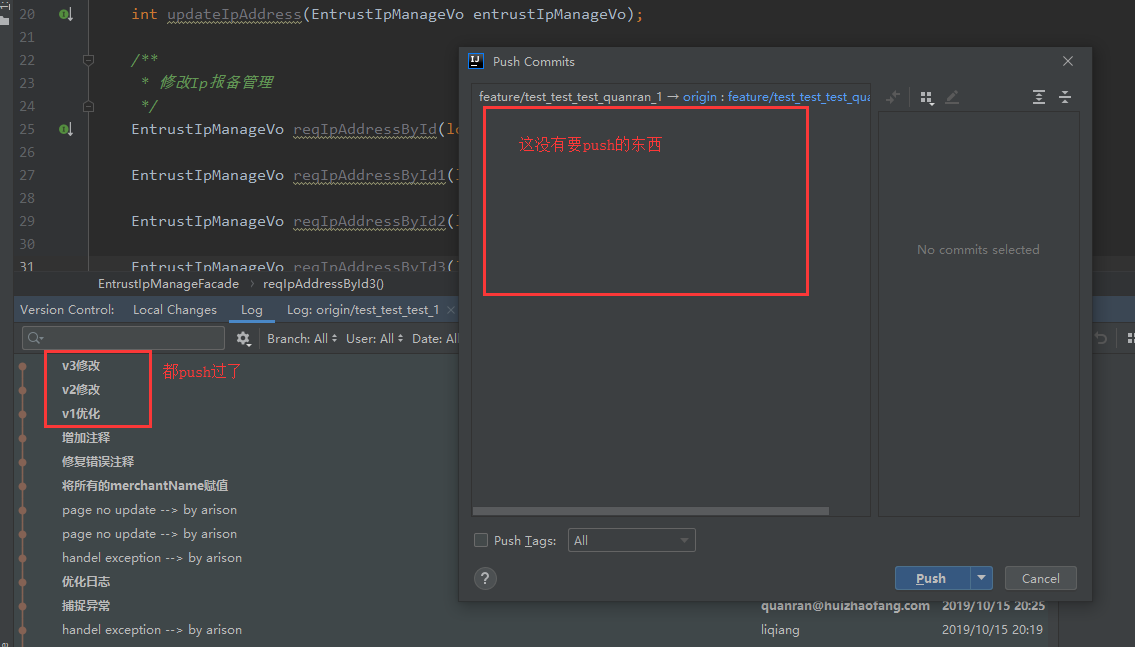Click reqIpAddressById1 in the editor

tap(370, 175)
